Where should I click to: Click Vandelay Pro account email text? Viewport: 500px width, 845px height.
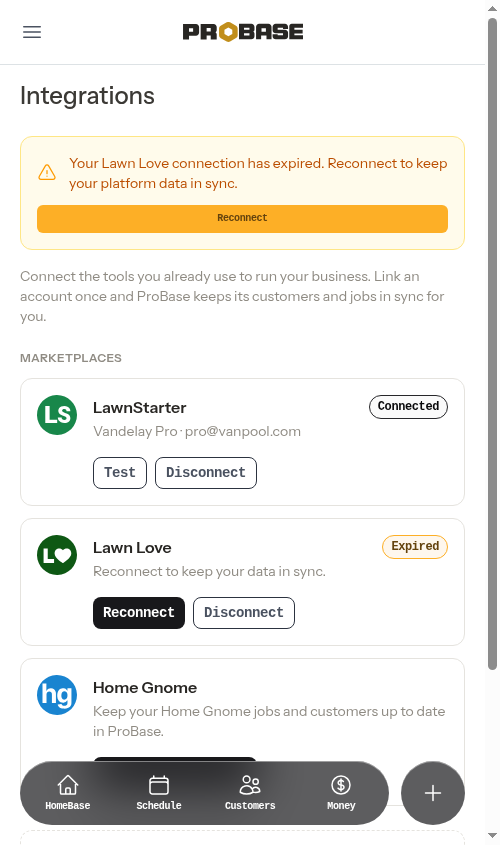[197, 431]
